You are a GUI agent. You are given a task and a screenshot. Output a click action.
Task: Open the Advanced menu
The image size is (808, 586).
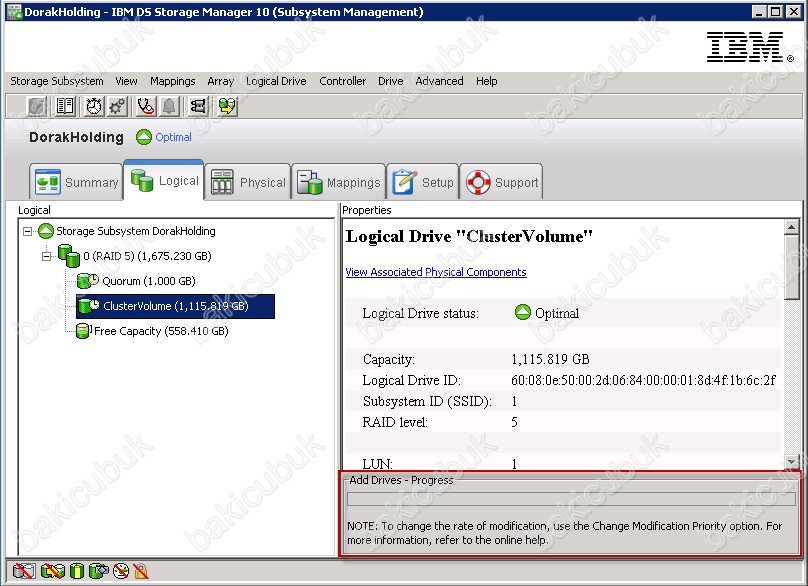[x=440, y=81]
